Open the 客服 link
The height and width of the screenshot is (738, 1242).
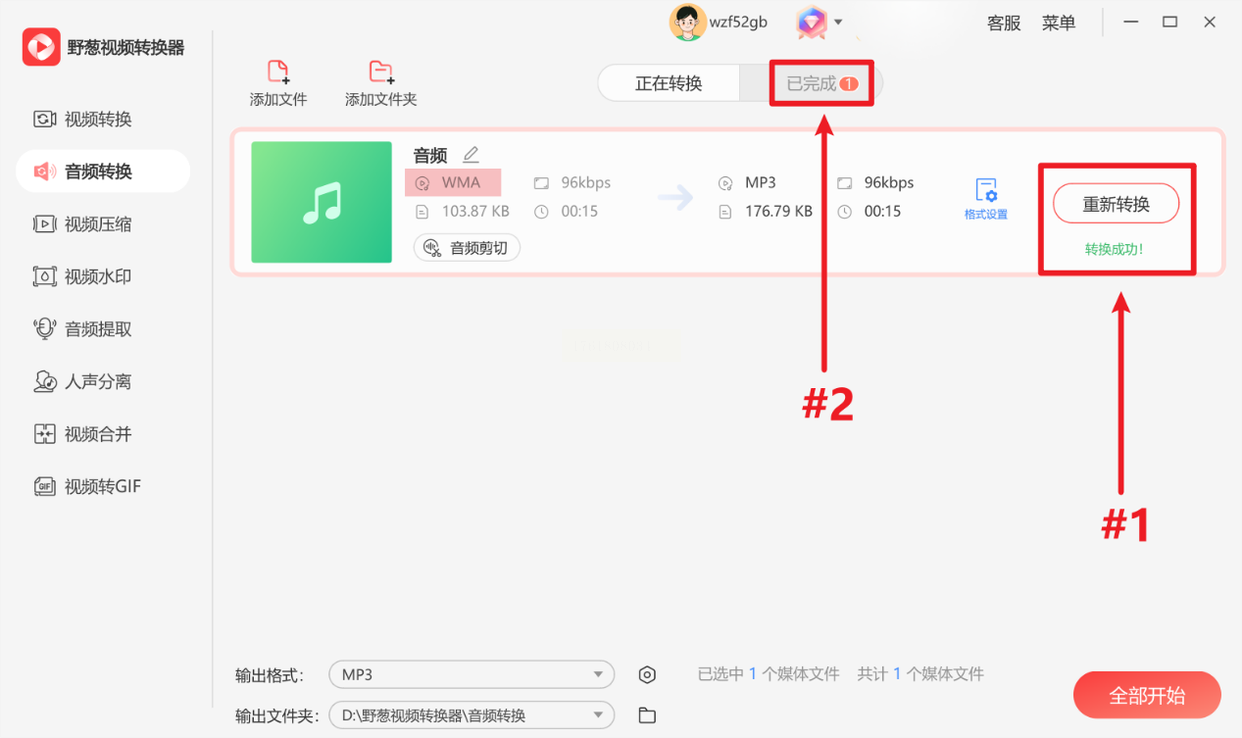pyautogui.click(x=1004, y=22)
